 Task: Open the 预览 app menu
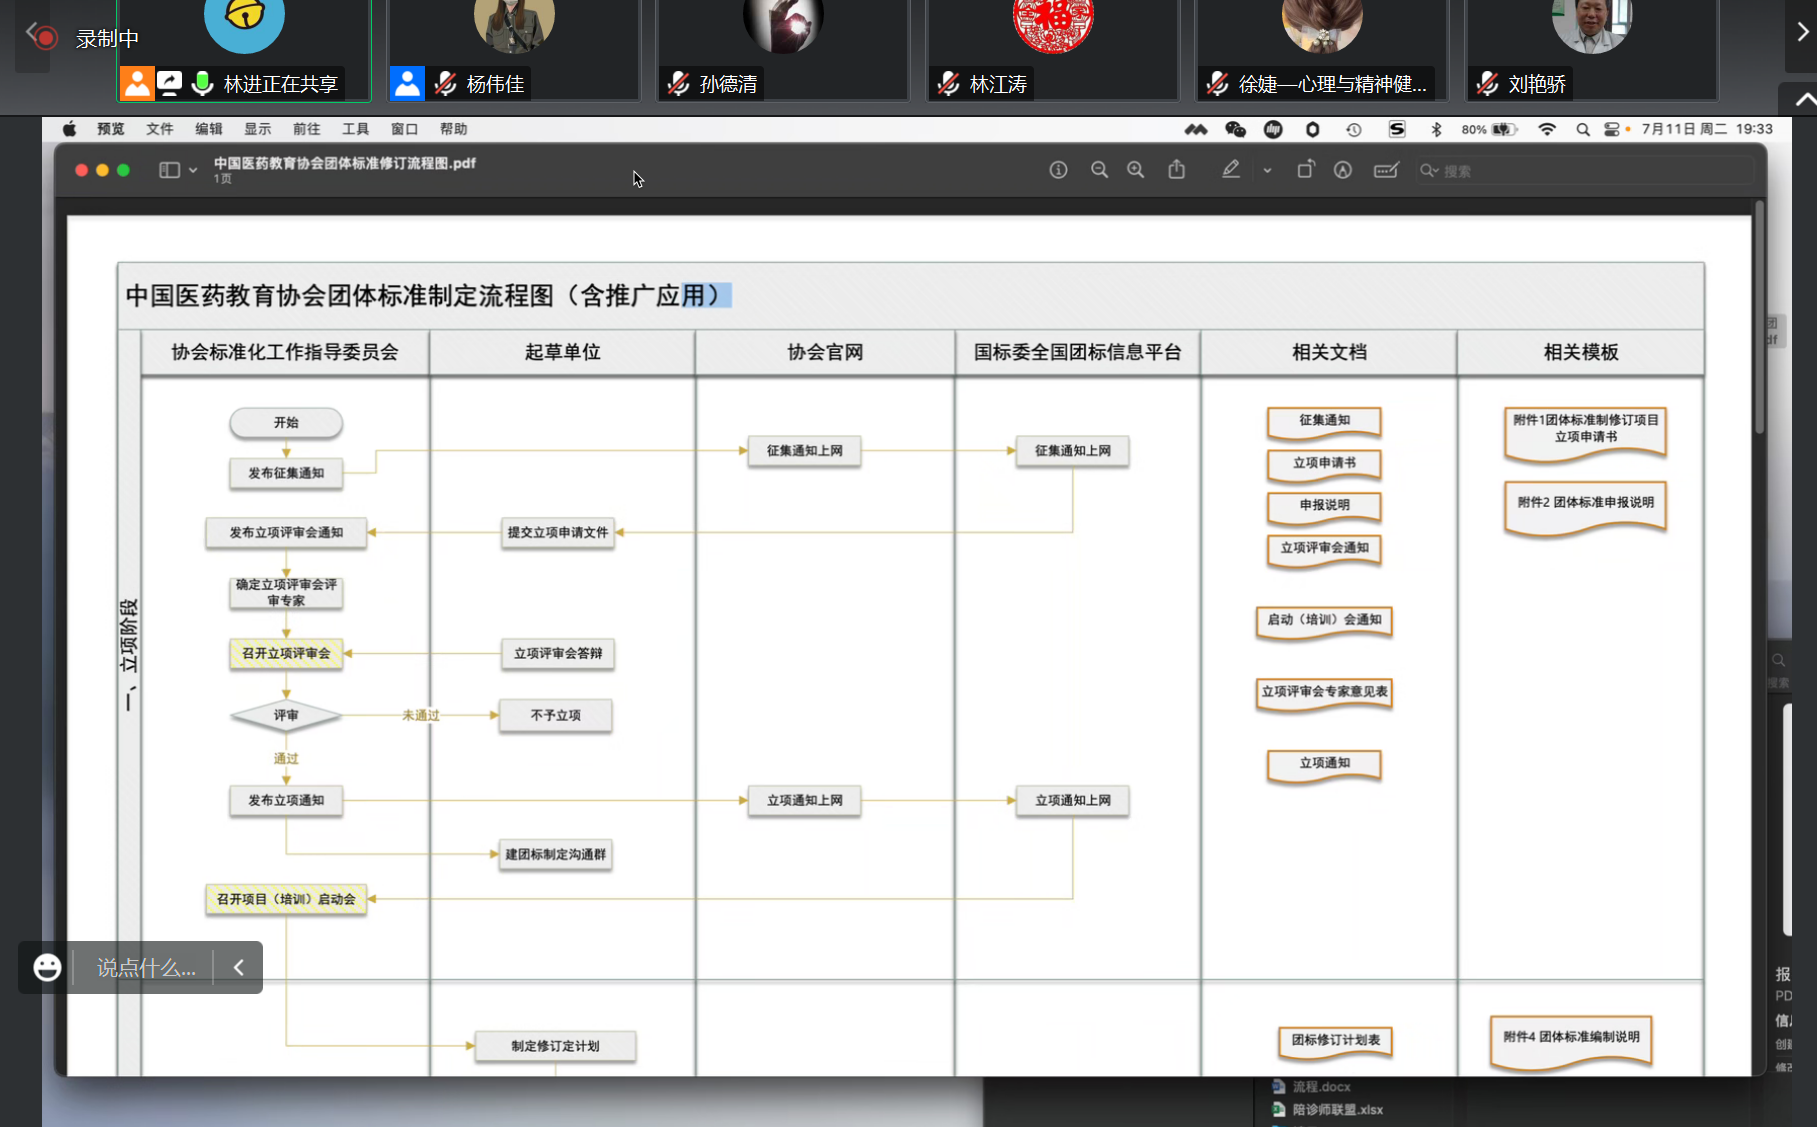click(111, 129)
